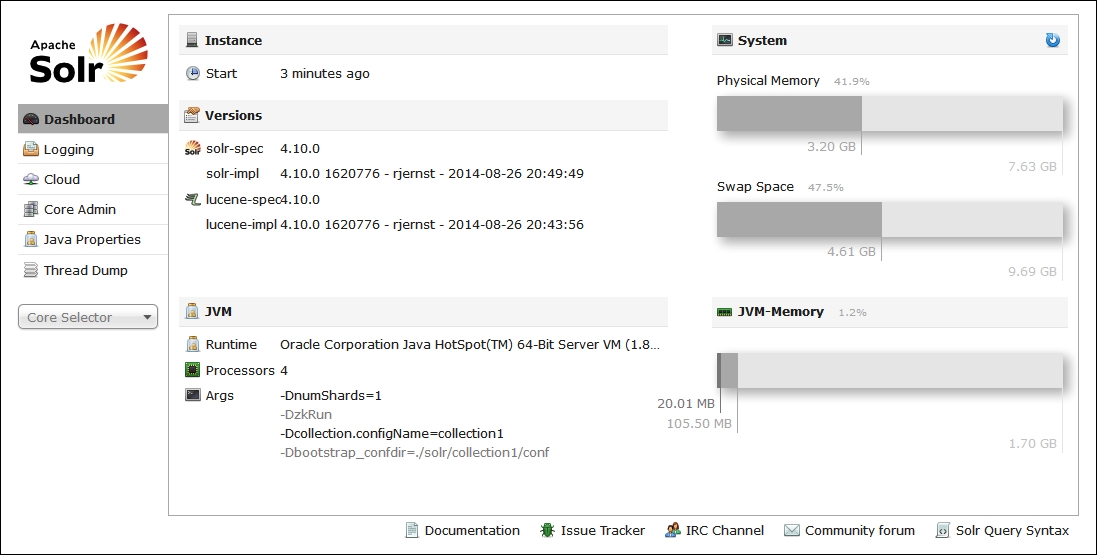
Task: Click the clock icon beside Start
Action: pos(192,73)
